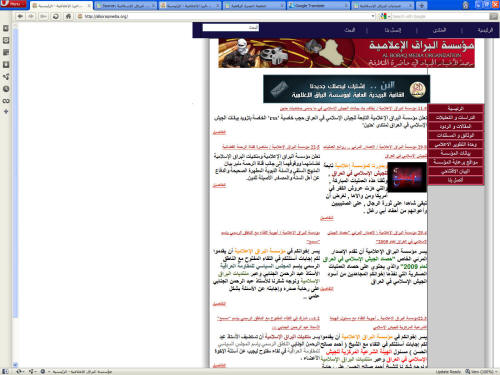Screen dimensions: 500x375
Task: Toggle the panel button in status bar
Action: tap(5, 371)
